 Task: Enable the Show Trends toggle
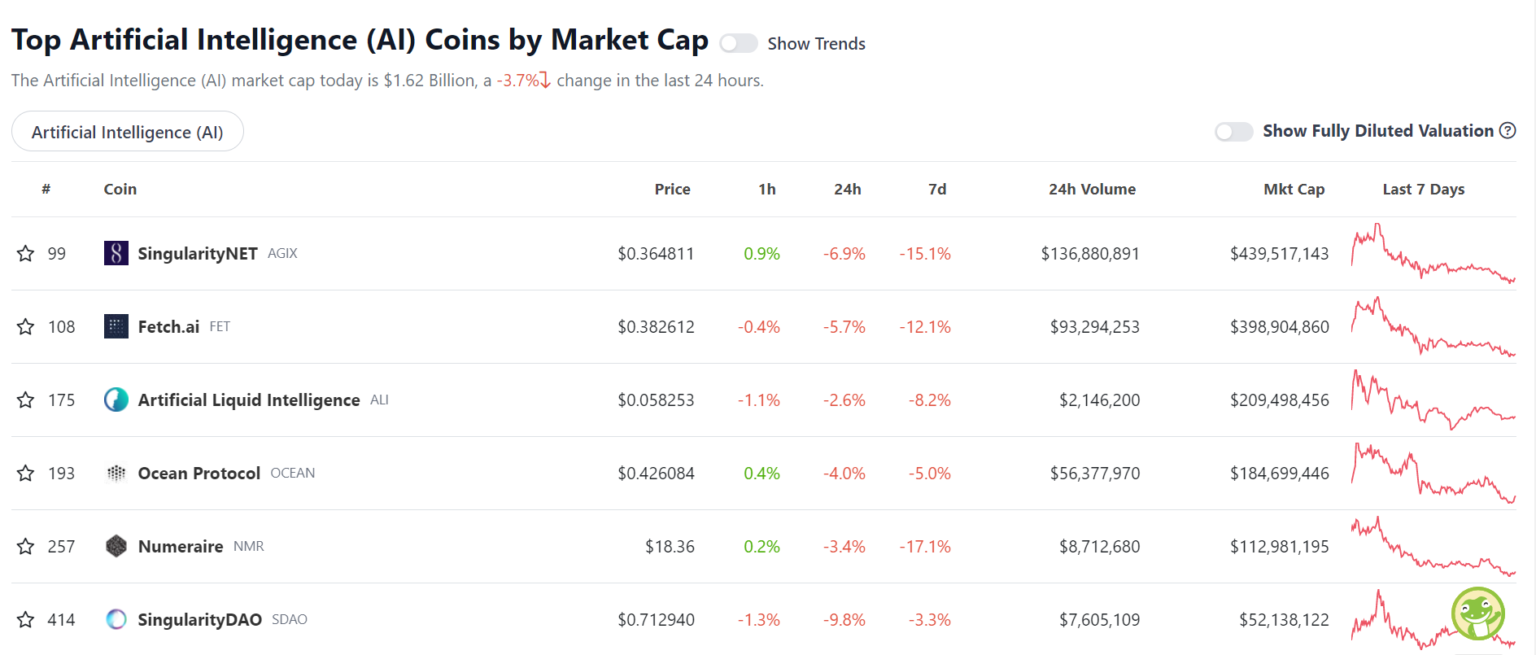pyautogui.click(x=739, y=44)
